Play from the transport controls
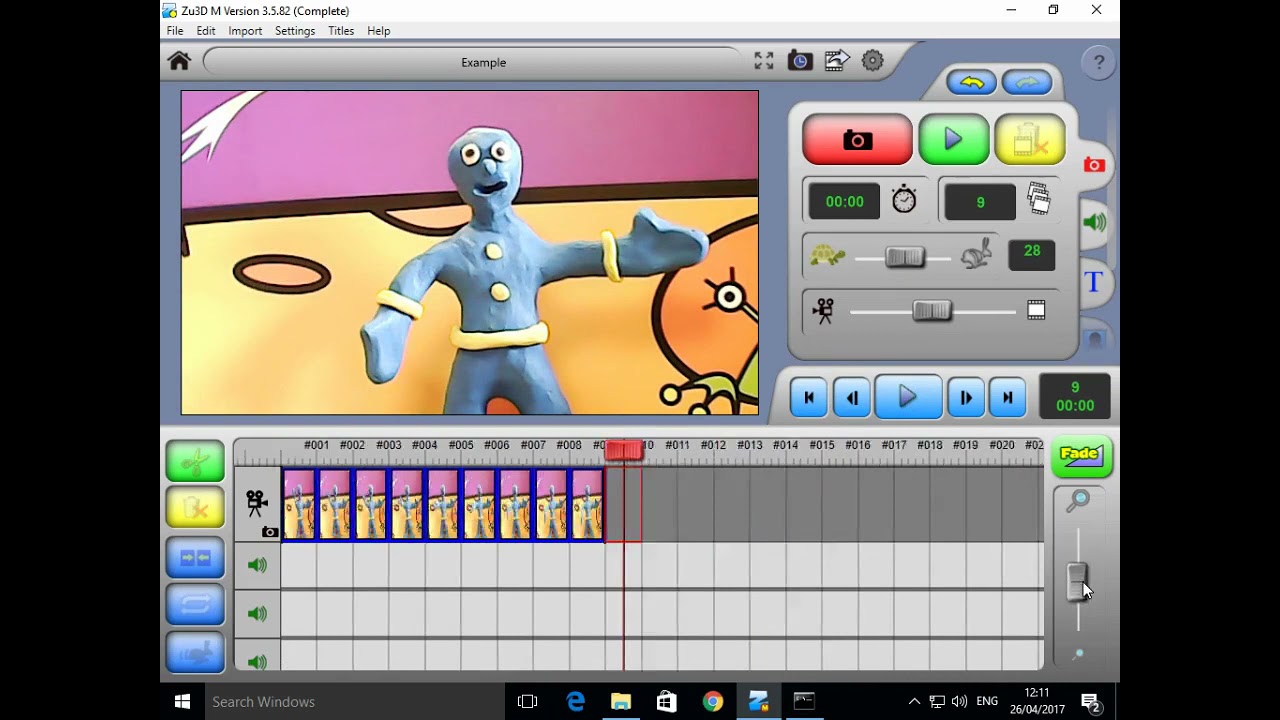This screenshot has height=720, width=1280. pyautogui.click(x=908, y=397)
